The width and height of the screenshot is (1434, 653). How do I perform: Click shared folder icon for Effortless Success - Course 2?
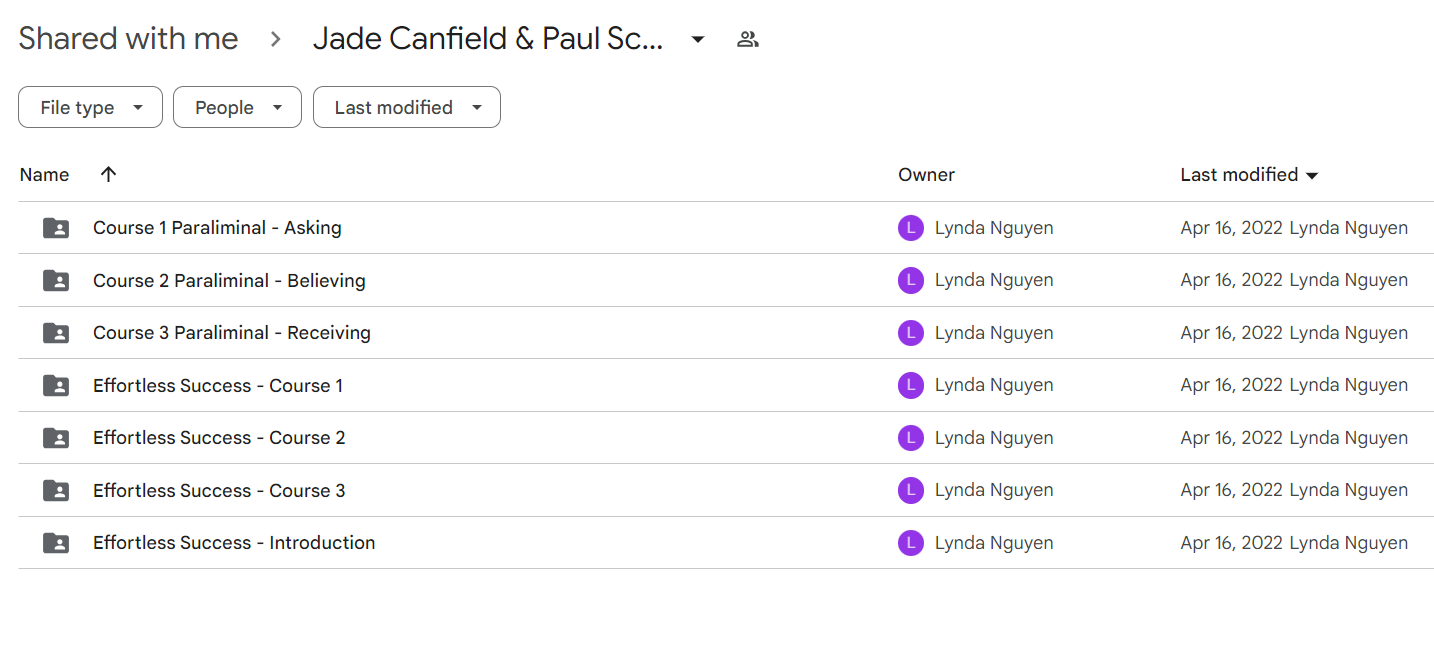(x=56, y=438)
